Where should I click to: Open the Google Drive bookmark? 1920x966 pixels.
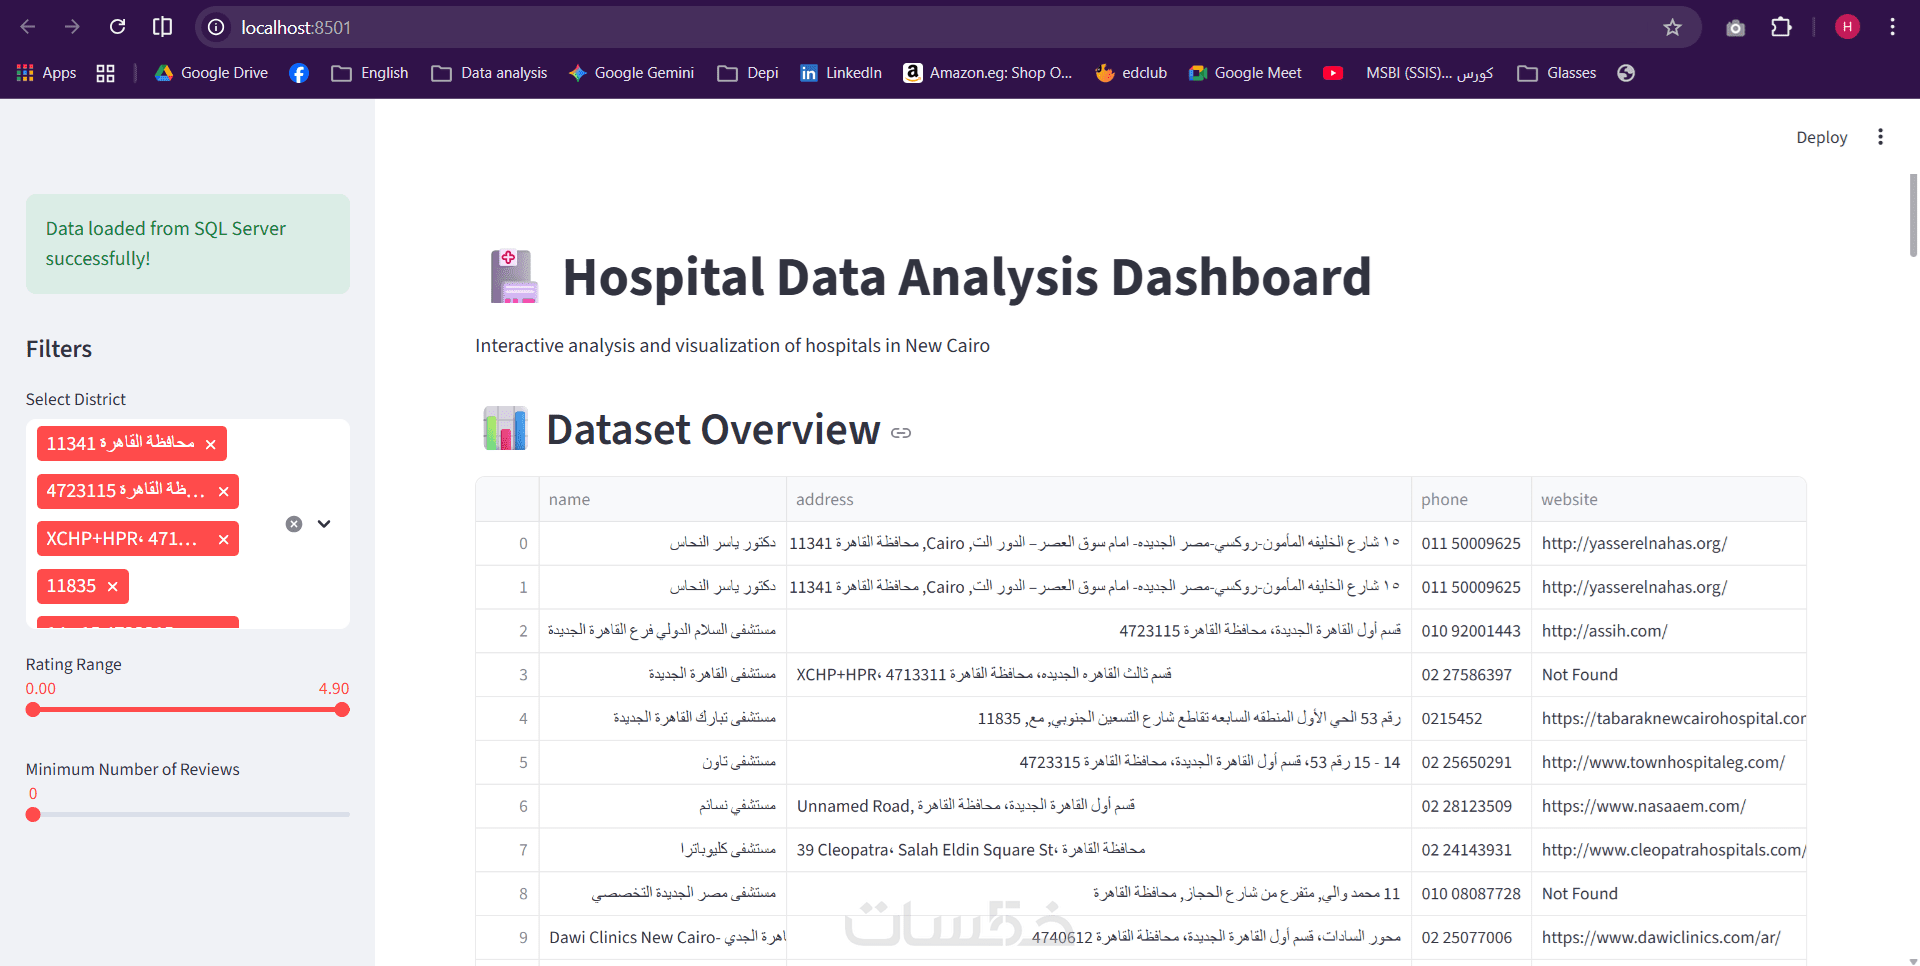coord(211,73)
